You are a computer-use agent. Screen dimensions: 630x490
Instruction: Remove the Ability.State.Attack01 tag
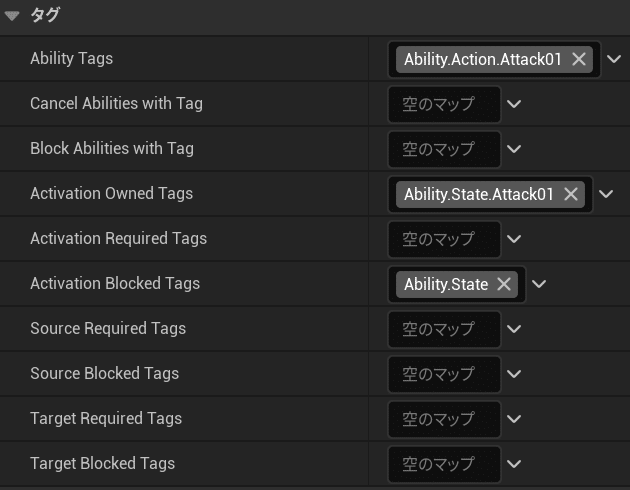point(572,194)
